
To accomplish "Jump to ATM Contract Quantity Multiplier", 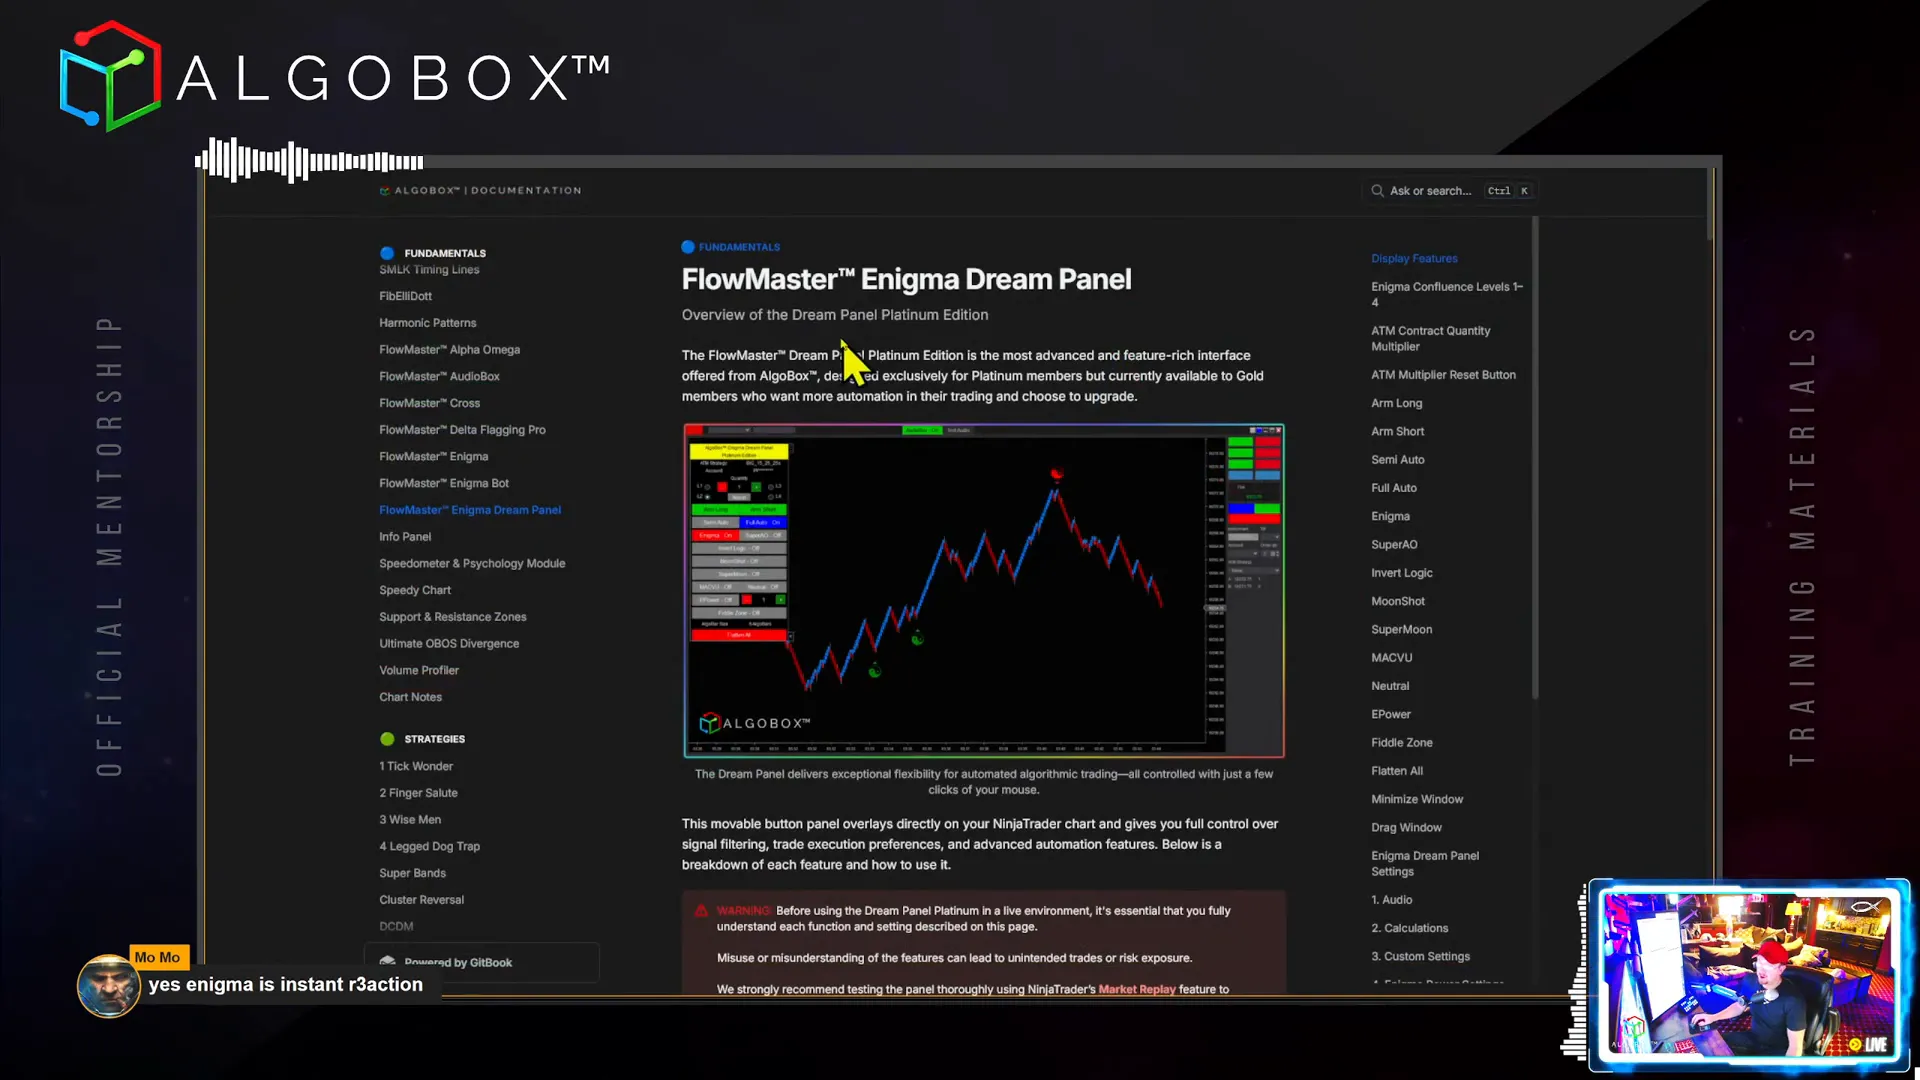I will pos(1430,339).
